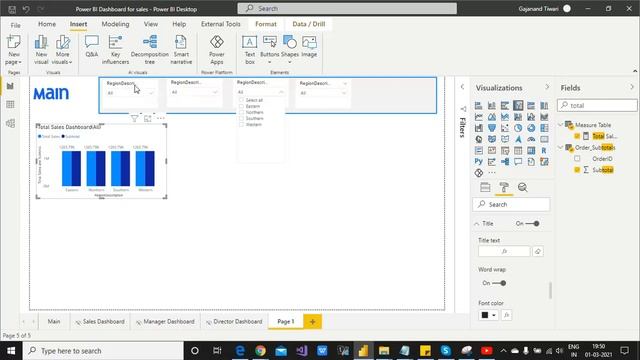Toggle the Title switch off
The image size is (640, 360).
532,224
